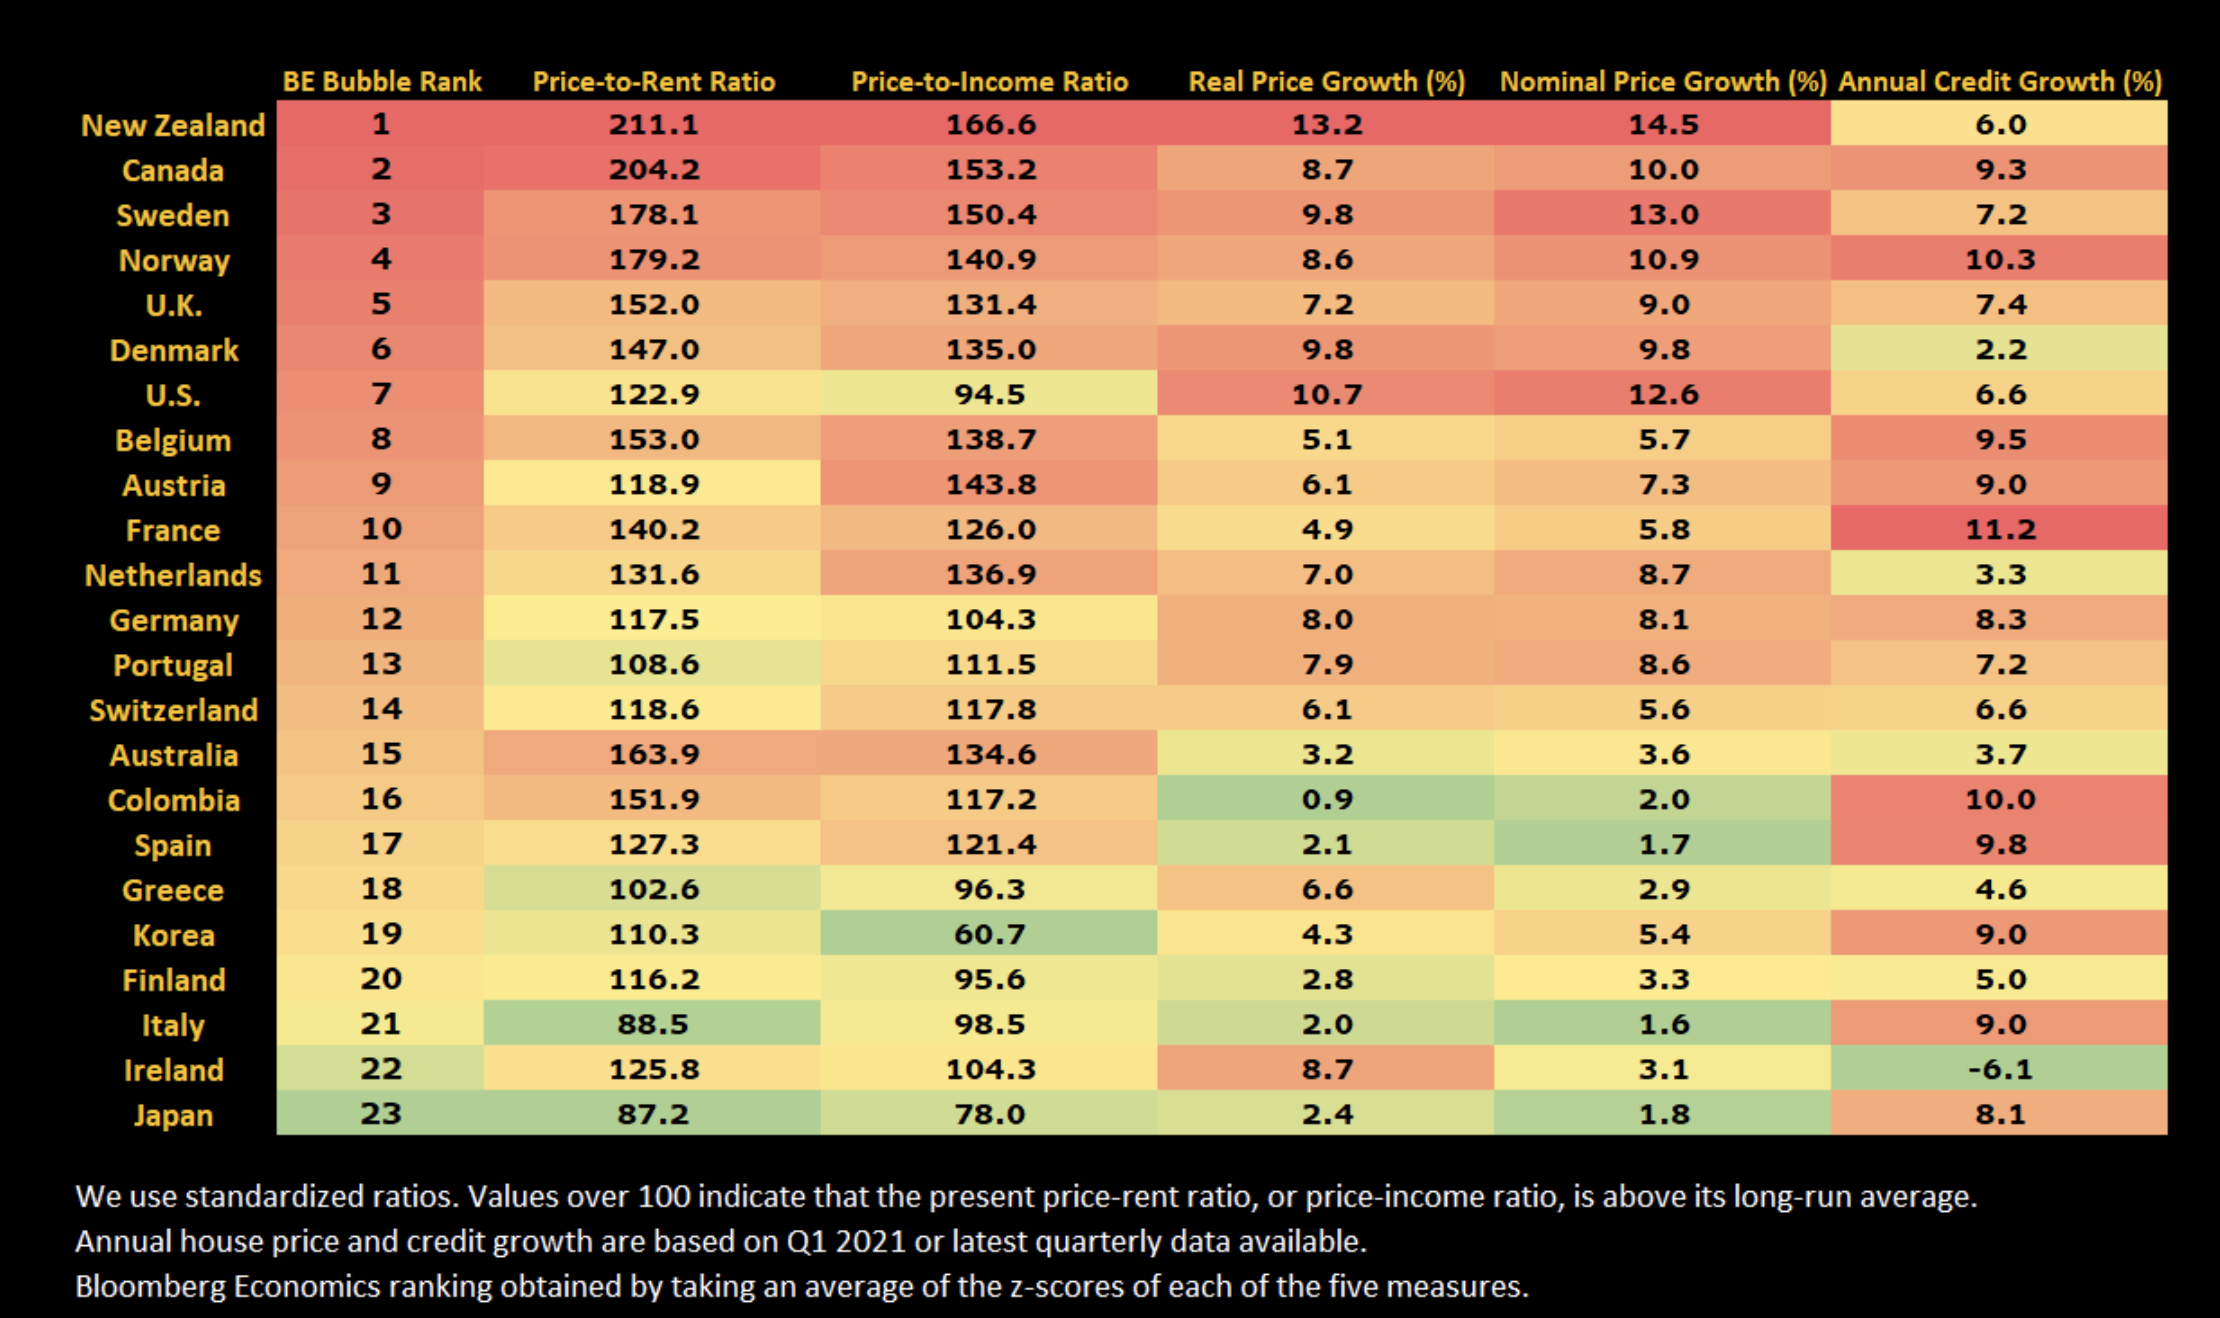Screen dimensions: 2220x1318
Task: Select Korea's green 60.7 price-to-income cell
Action: click(989, 934)
